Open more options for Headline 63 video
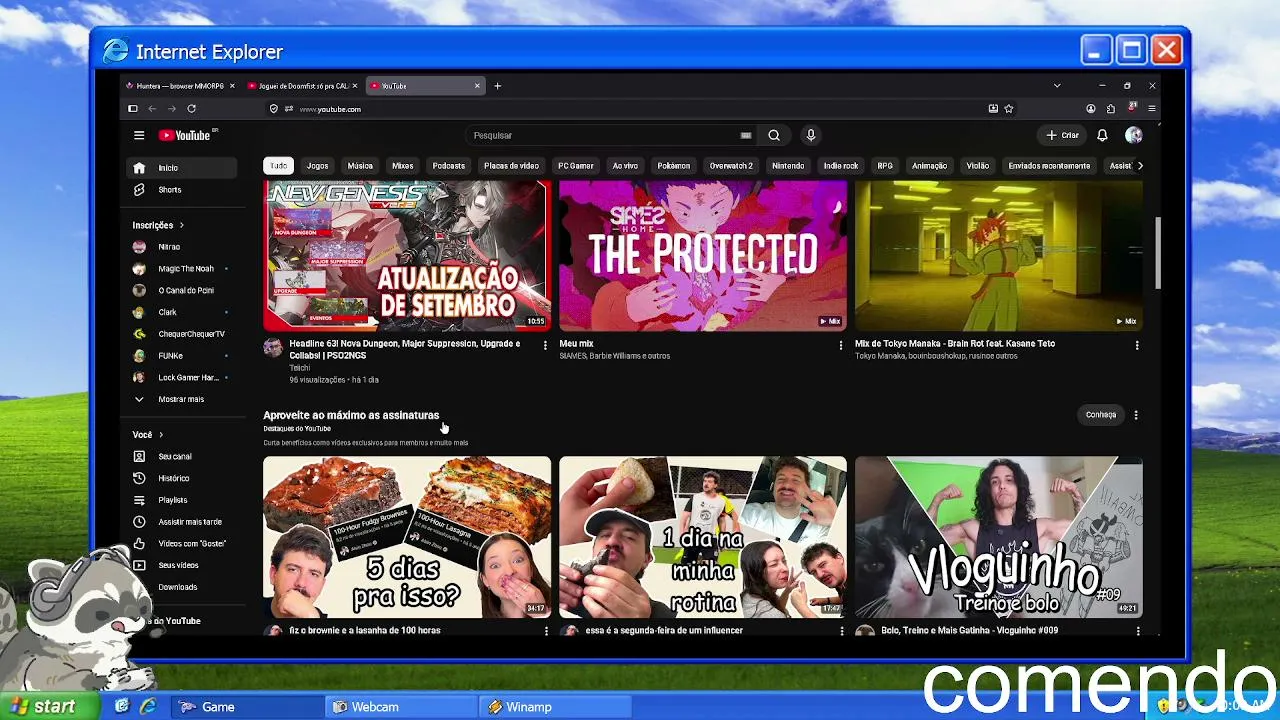The width and height of the screenshot is (1280, 720). tap(545, 345)
